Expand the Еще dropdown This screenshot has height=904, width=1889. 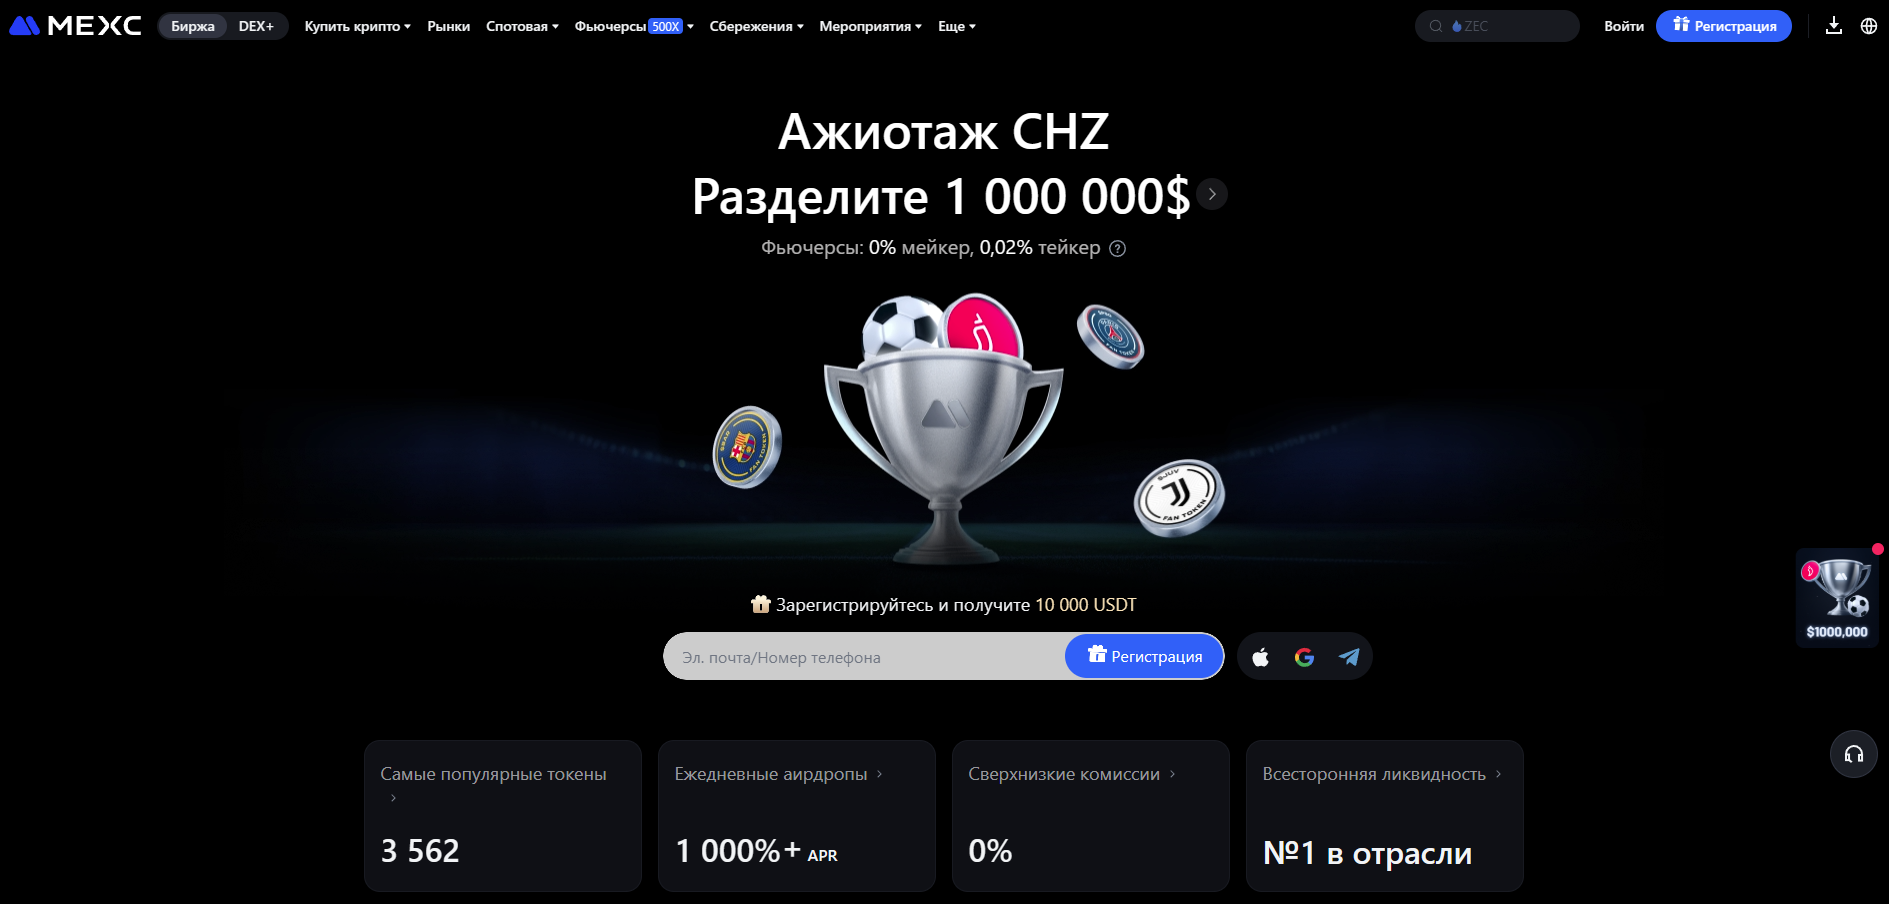956,26
